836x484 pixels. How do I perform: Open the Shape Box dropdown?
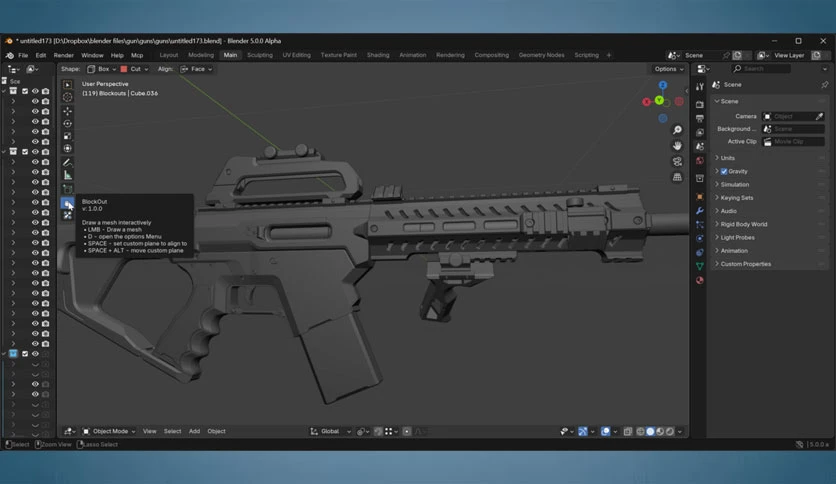coord(101,69)
